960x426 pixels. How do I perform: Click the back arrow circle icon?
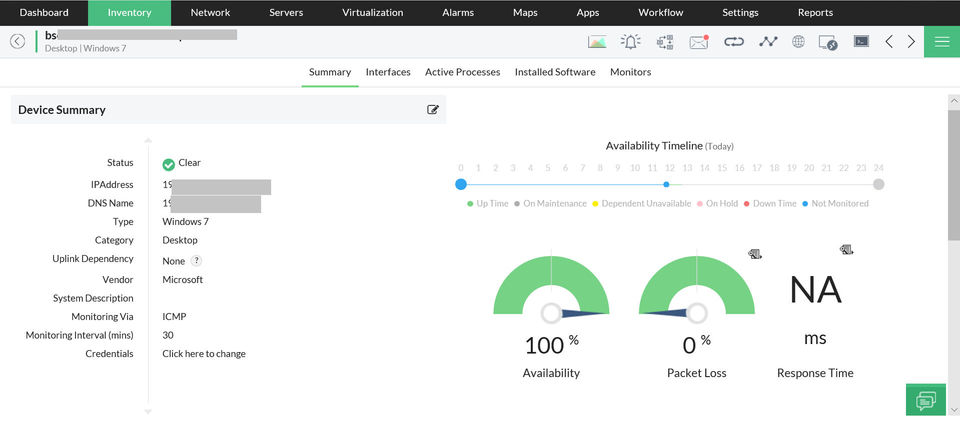coord(17,41)
